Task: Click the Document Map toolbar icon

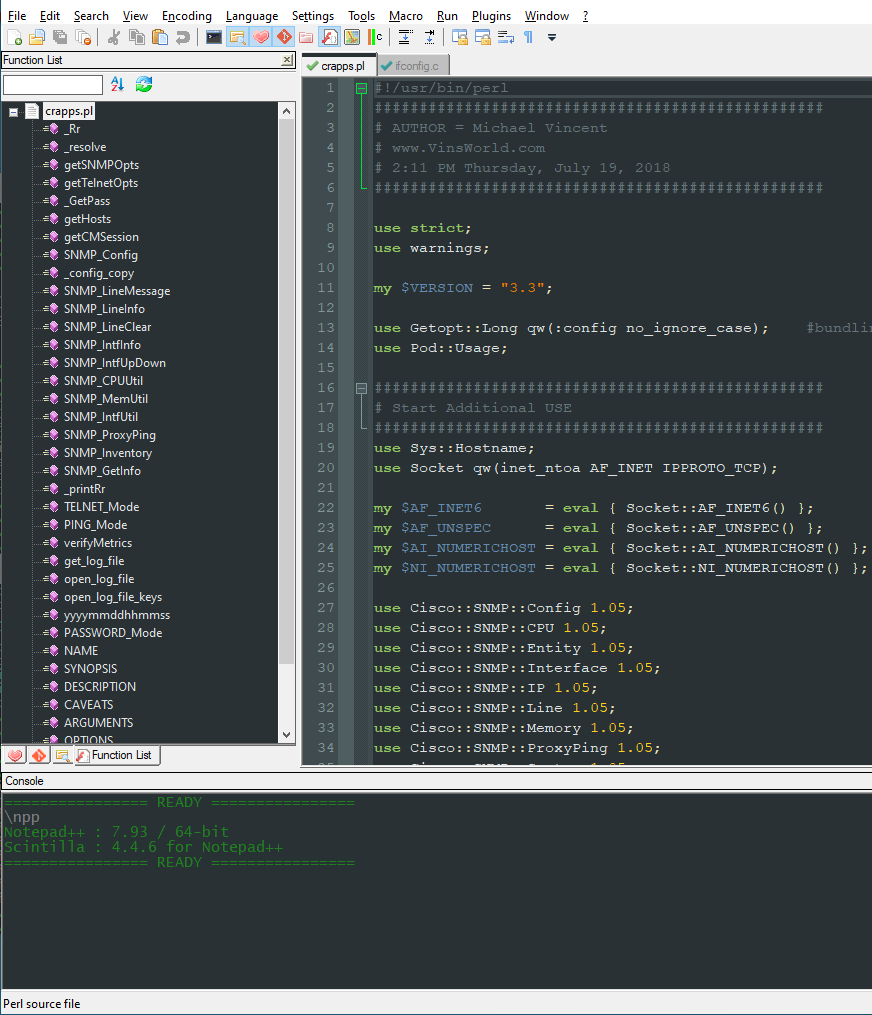Action: 352,38
